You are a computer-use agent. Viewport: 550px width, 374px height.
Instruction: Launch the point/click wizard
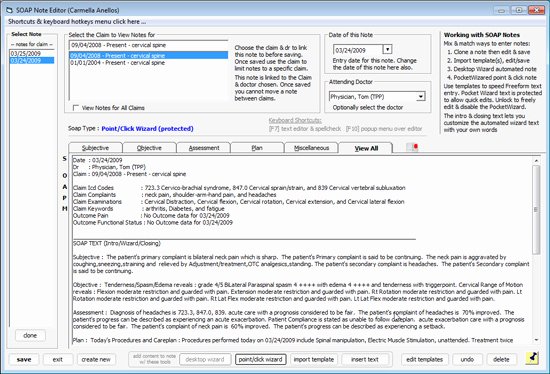[x=260, y=359]
